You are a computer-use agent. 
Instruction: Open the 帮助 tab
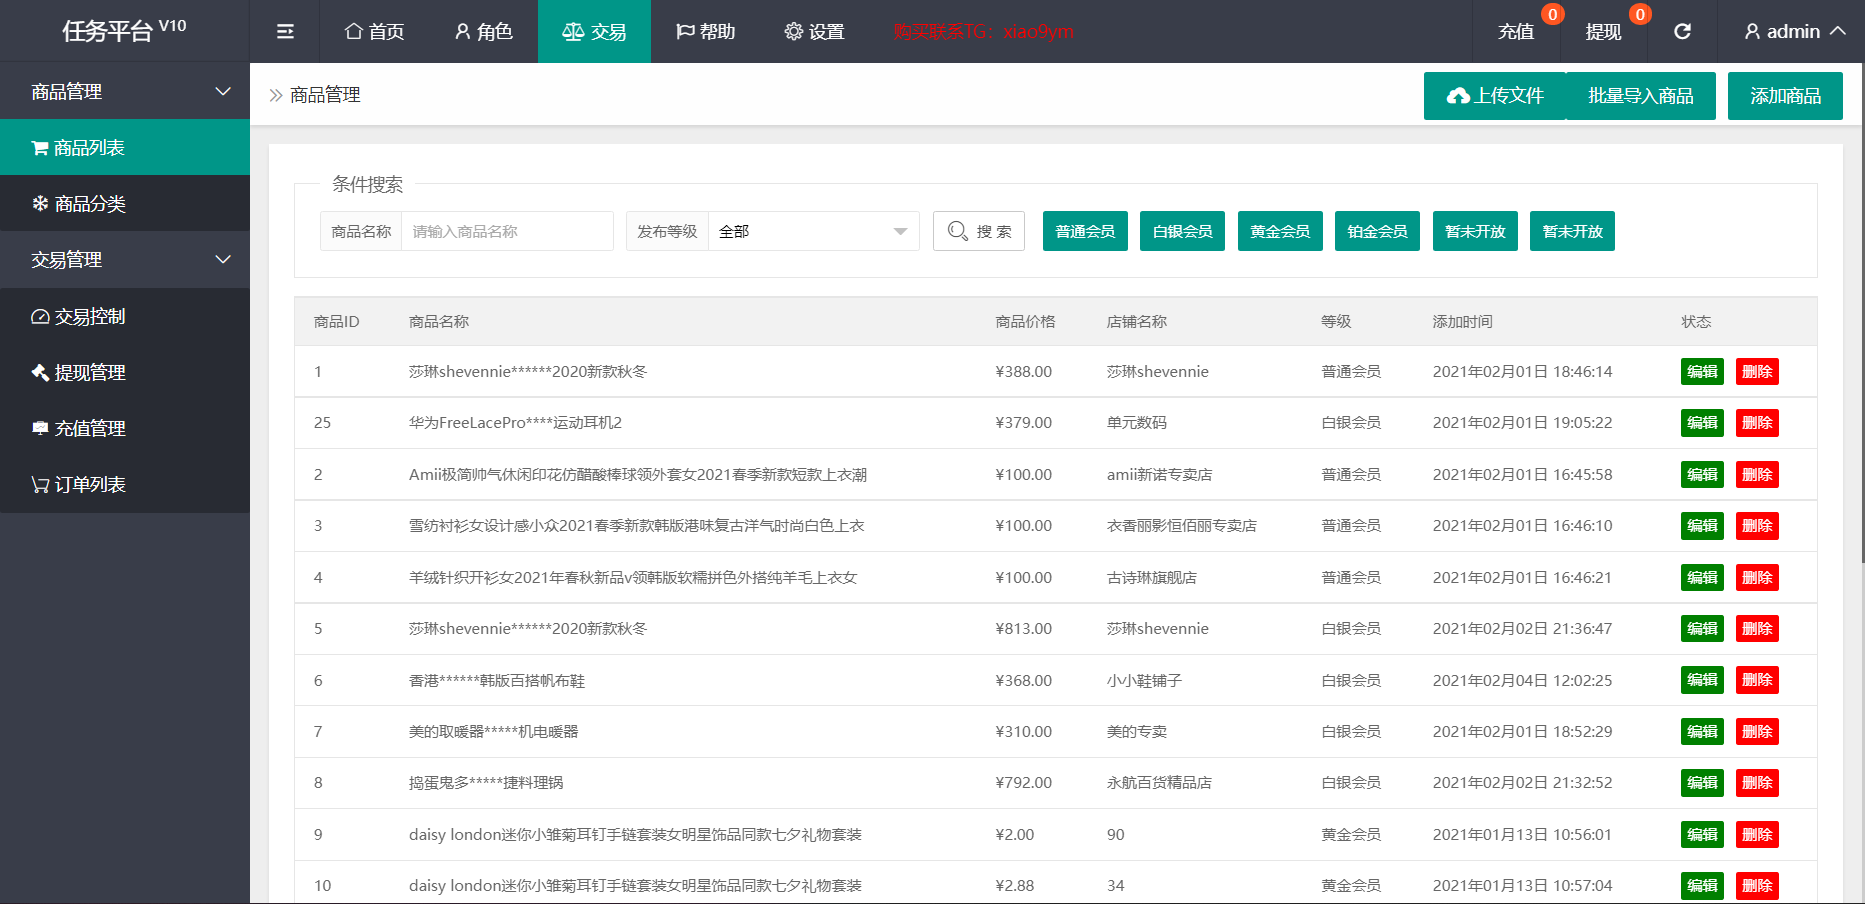[706, 32]
